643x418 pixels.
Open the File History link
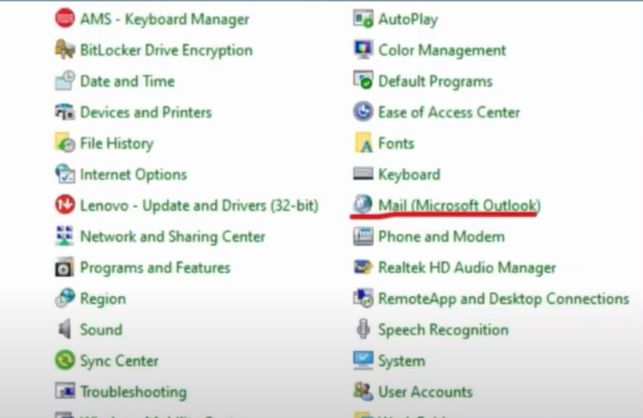[x=116, y=144]
